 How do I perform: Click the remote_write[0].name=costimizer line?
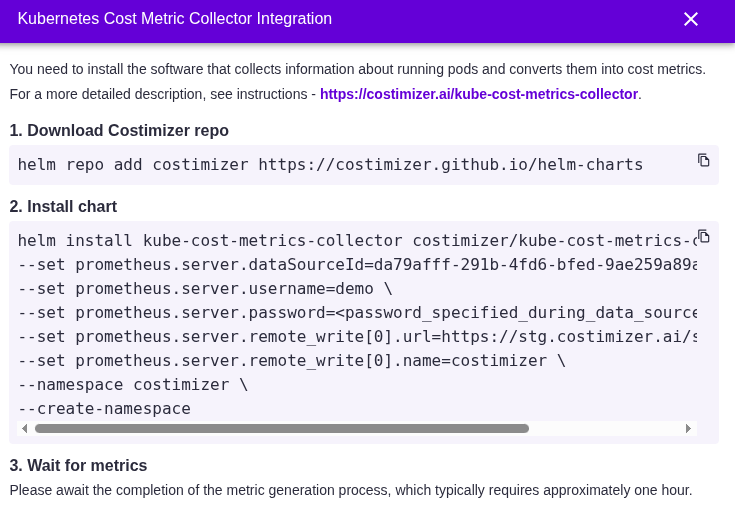(x=292, y=361)
